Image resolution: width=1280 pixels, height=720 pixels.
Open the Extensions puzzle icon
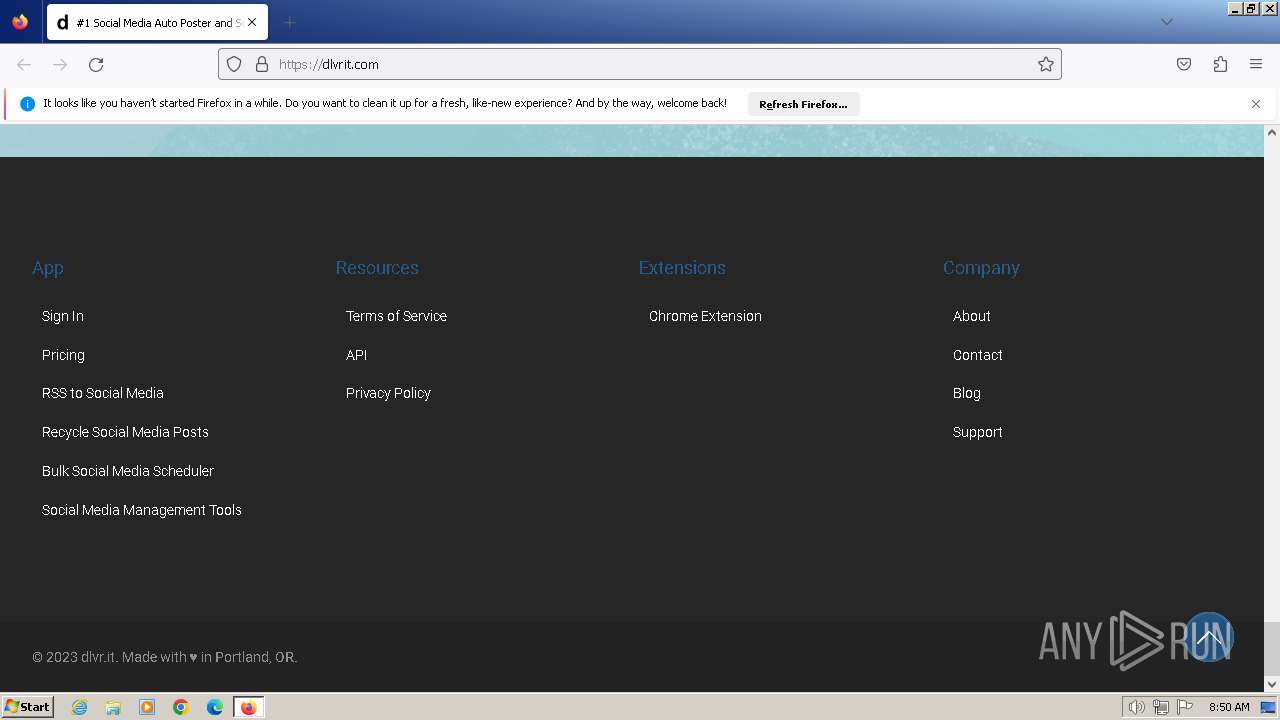point(1220,64)
